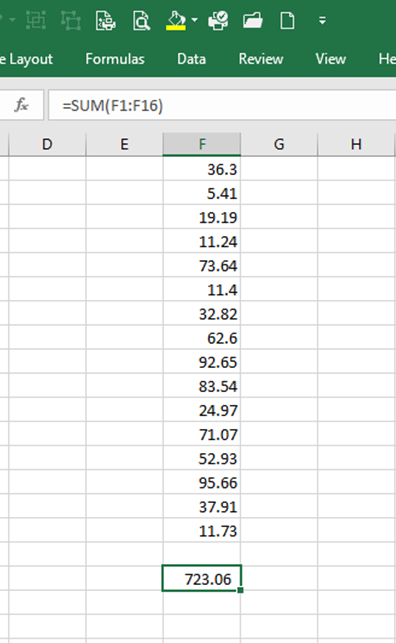Open the Data ribbon tab
This screenshot has width=396, height=643.
pyautogui.click(x=191, y=59)
